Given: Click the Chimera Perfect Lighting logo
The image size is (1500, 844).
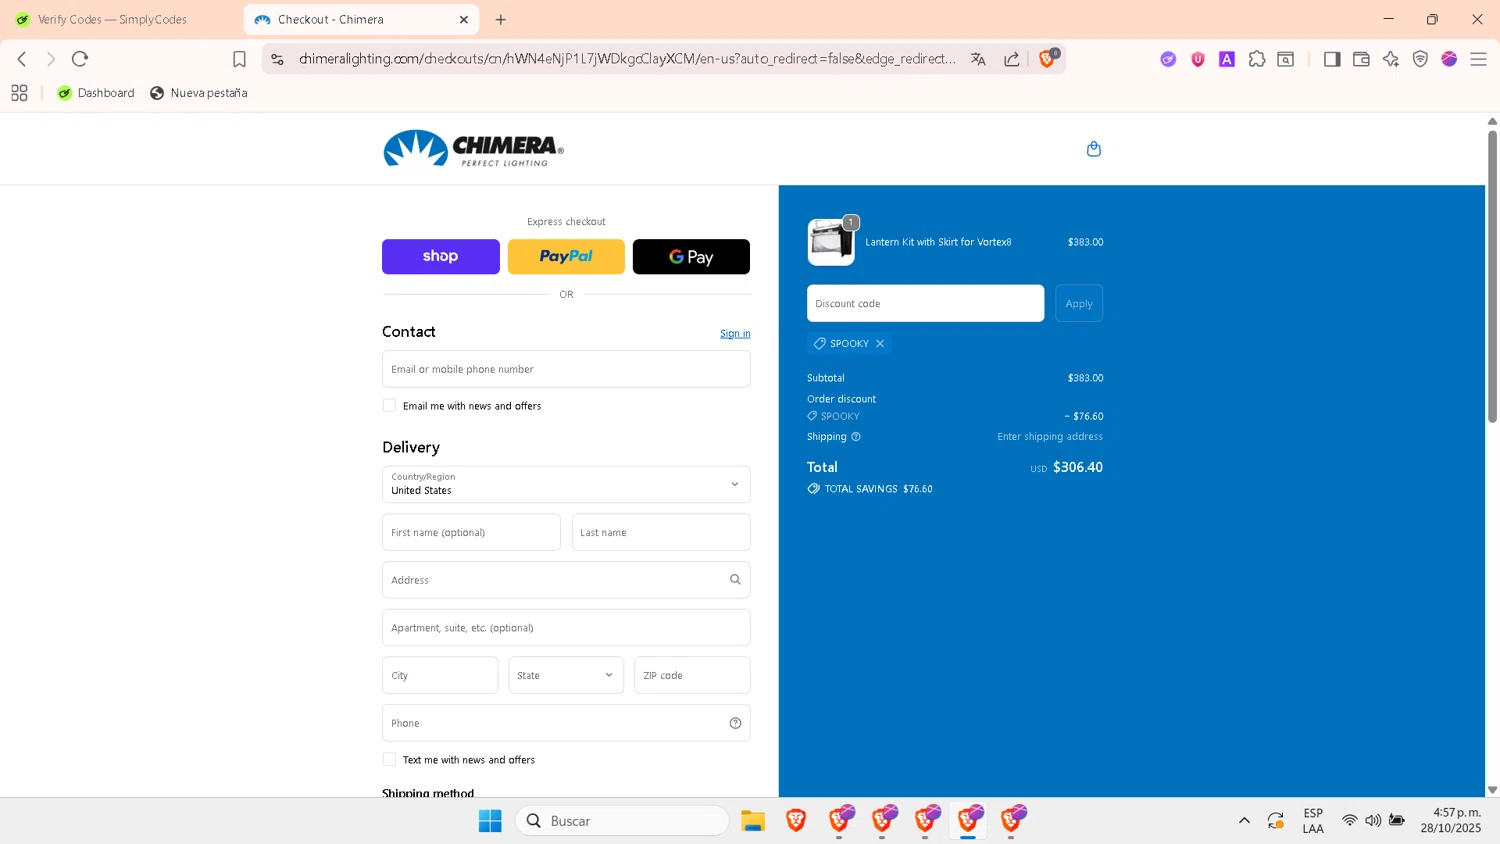Looking at the screenshot, I should [x=473, y=149].
